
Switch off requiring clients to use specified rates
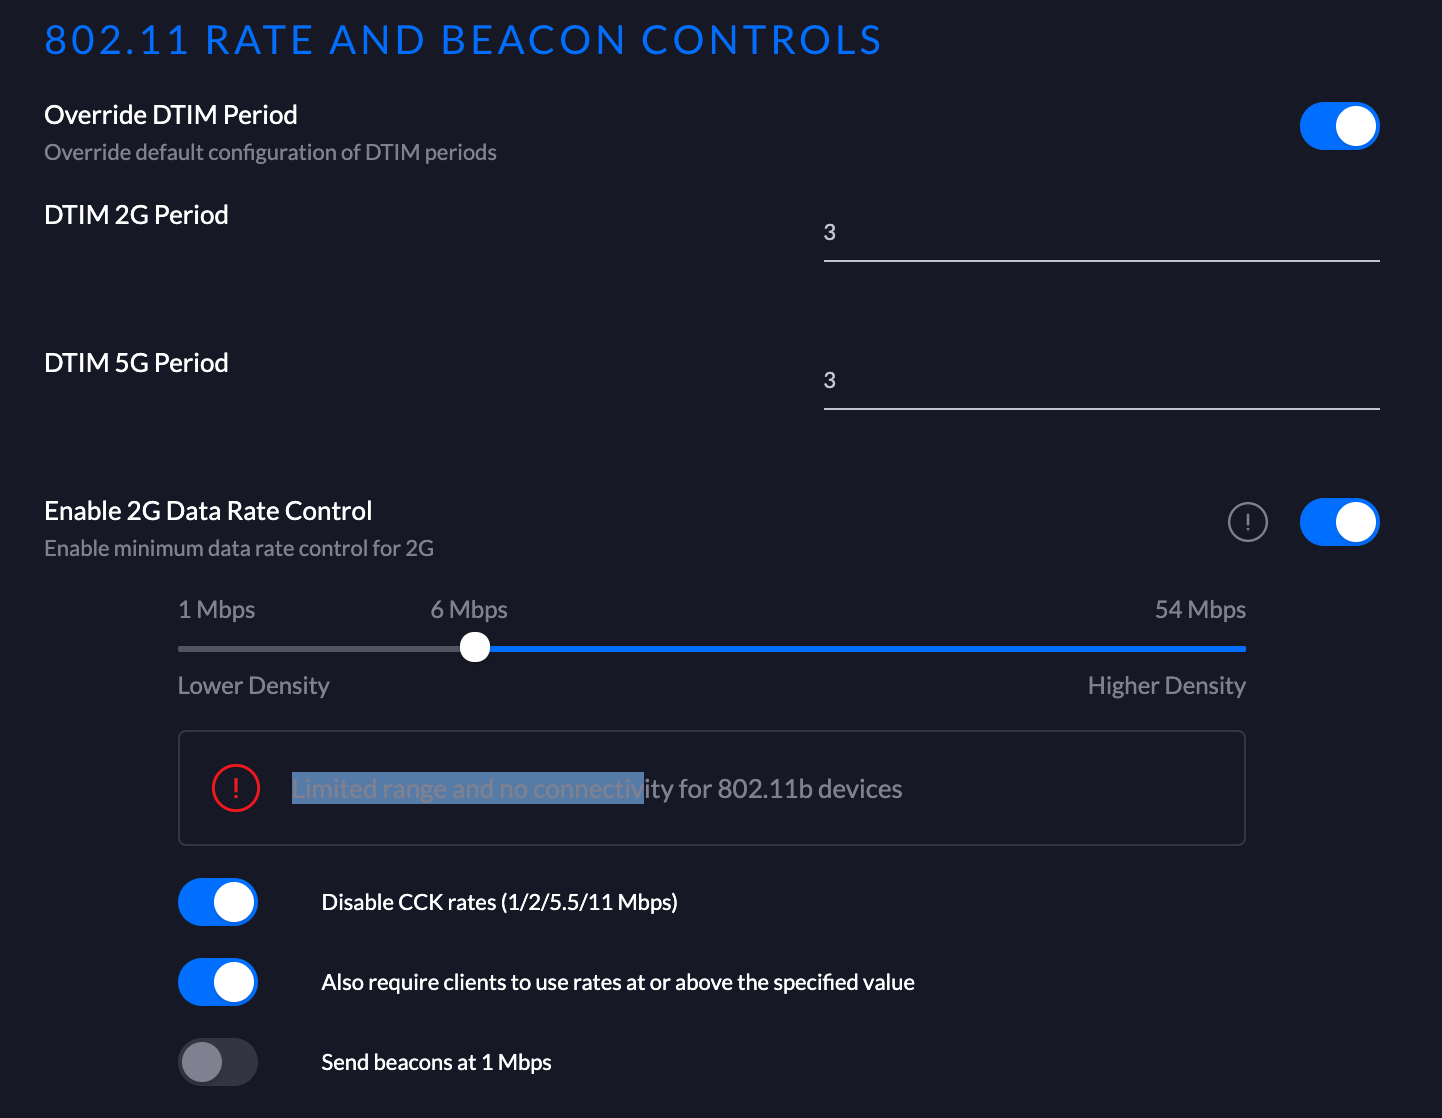tap(218, 982)
